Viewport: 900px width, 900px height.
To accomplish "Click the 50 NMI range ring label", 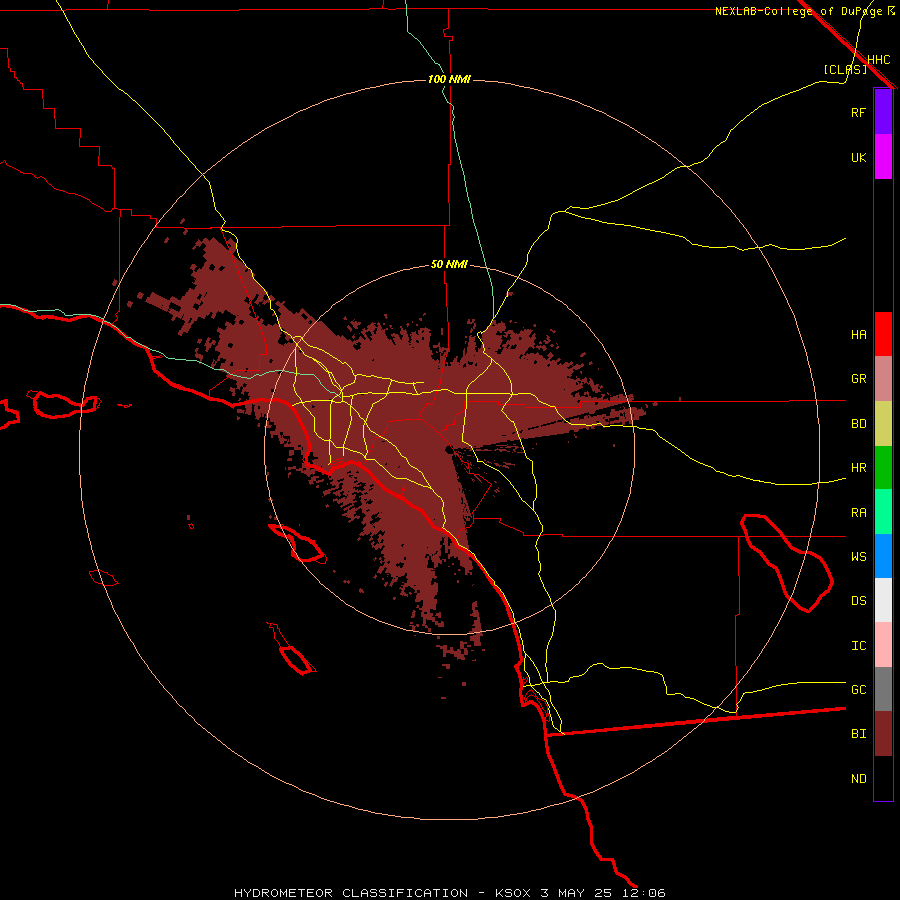I will point(449,265).
